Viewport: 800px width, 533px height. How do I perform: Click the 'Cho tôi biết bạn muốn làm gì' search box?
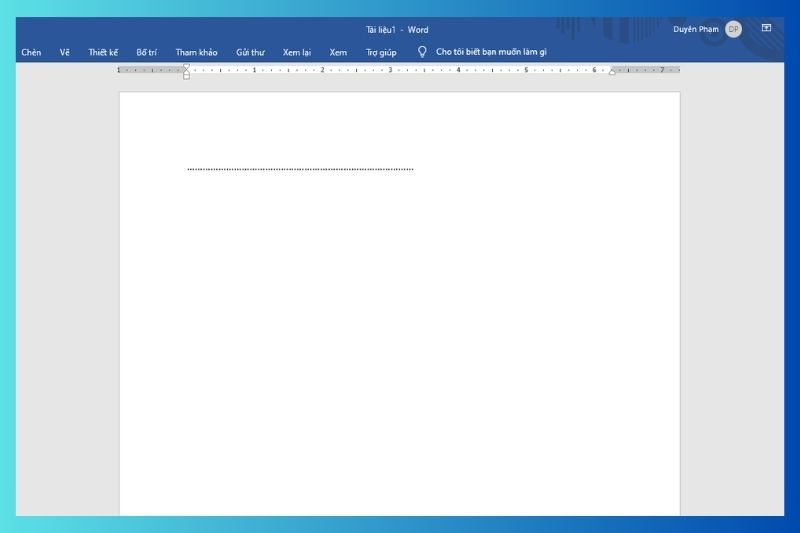pos(491,52)
